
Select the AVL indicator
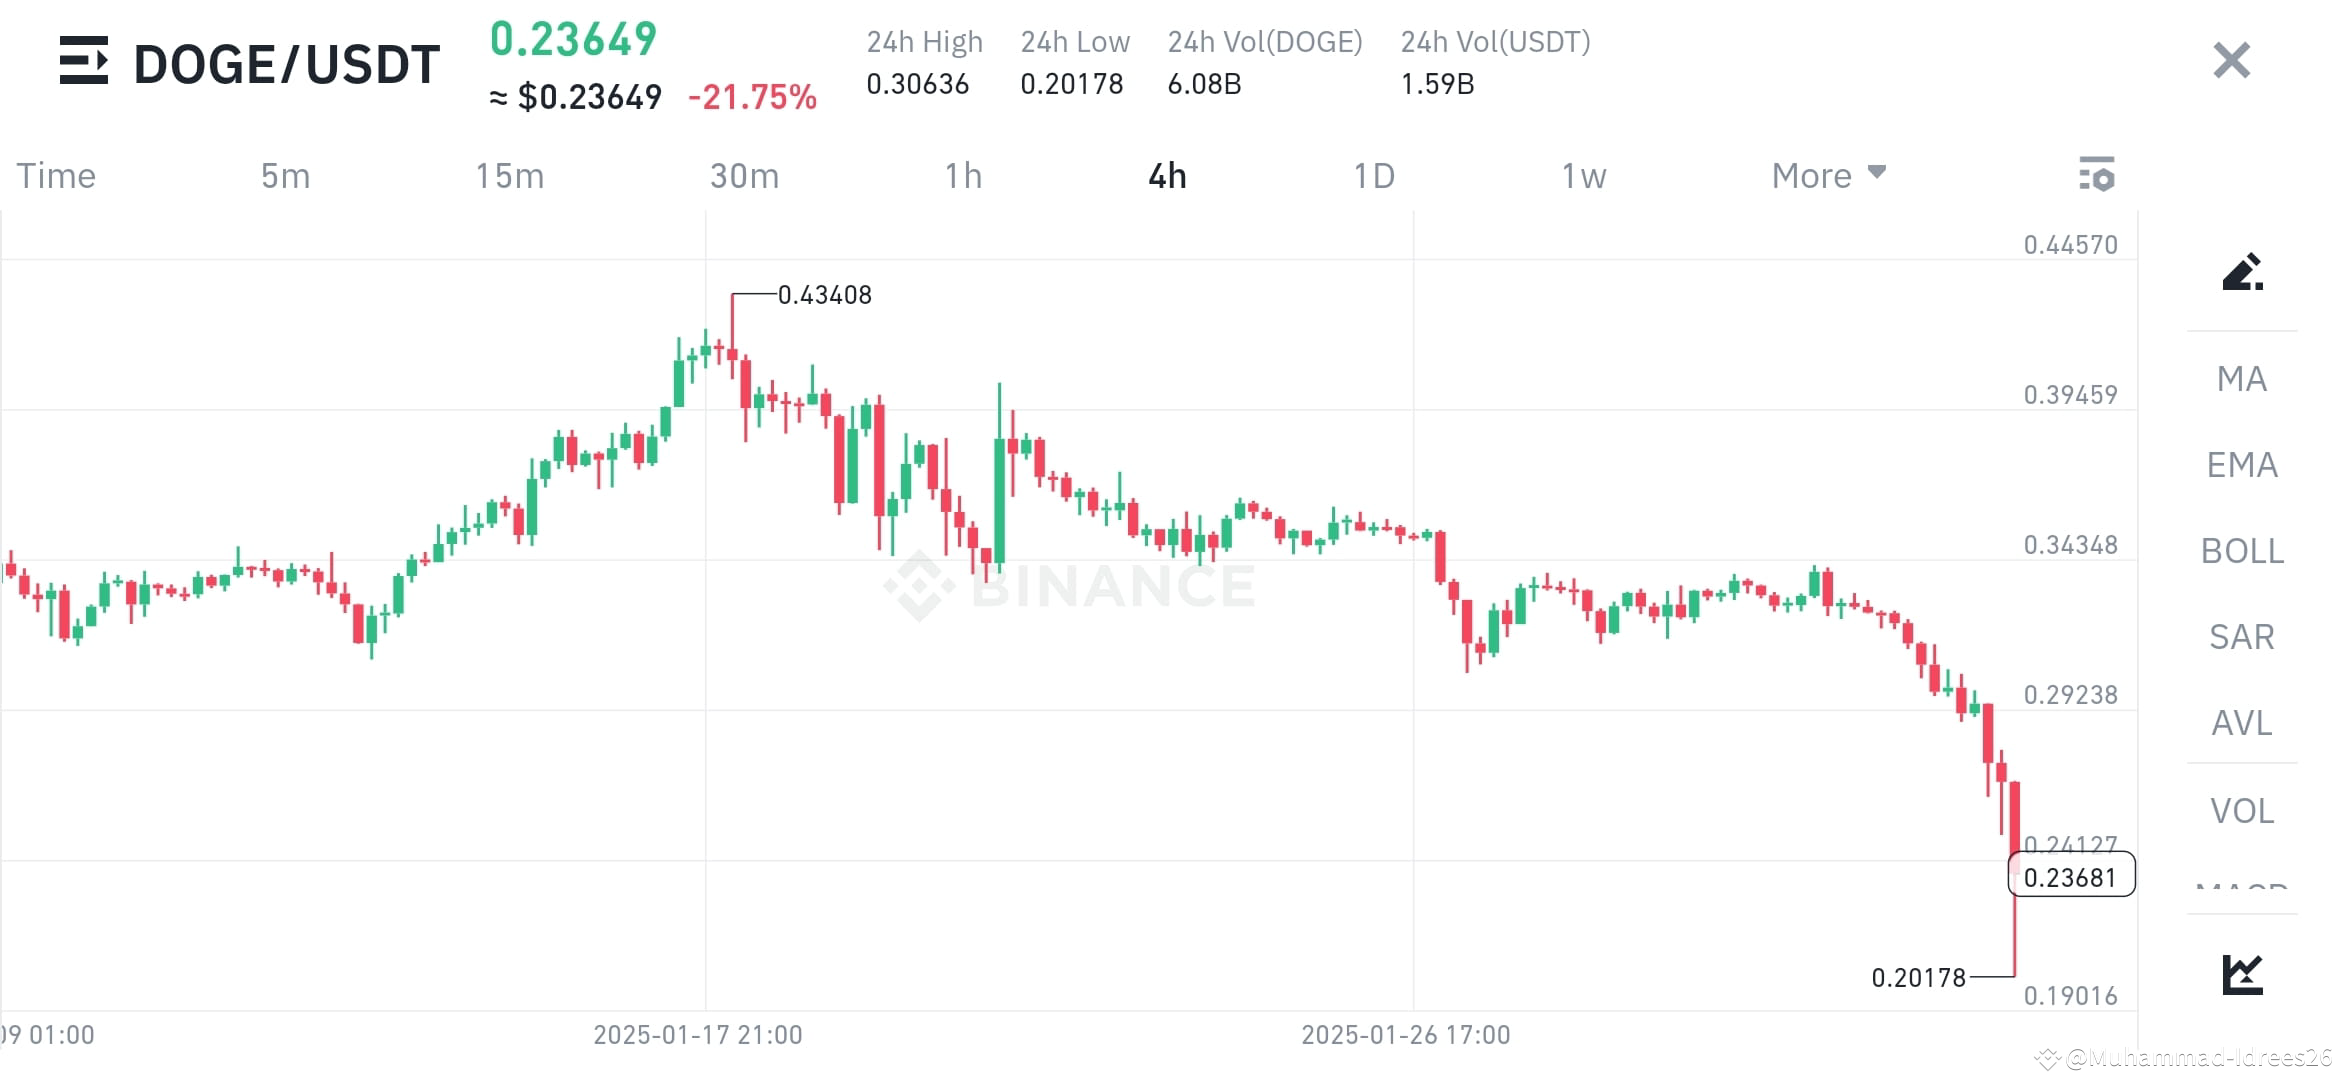coord(2241,723)
